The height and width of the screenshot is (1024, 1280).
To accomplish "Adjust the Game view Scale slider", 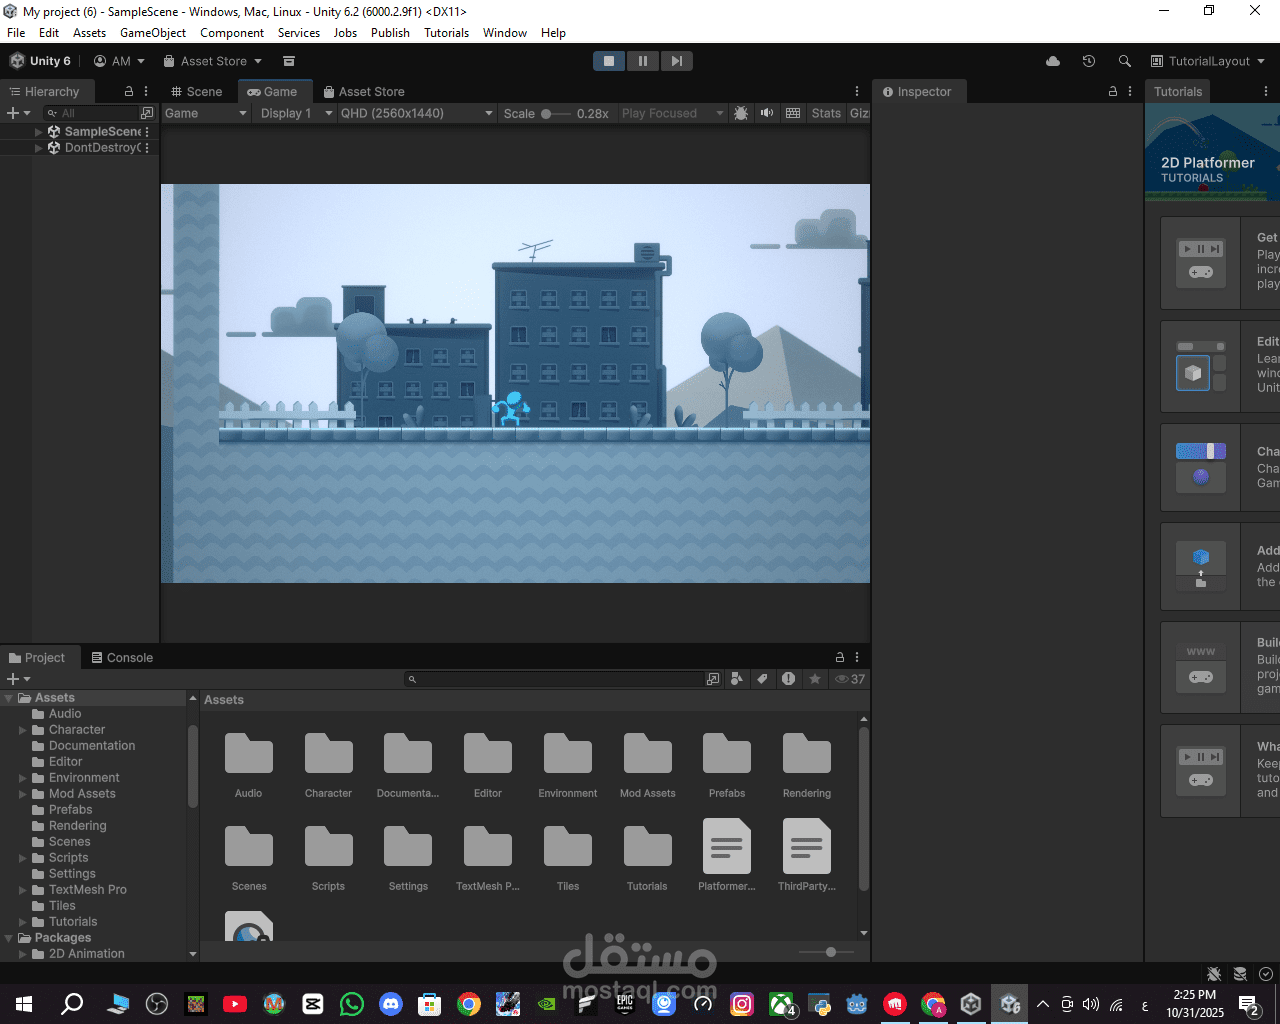I will pos(556,113).
